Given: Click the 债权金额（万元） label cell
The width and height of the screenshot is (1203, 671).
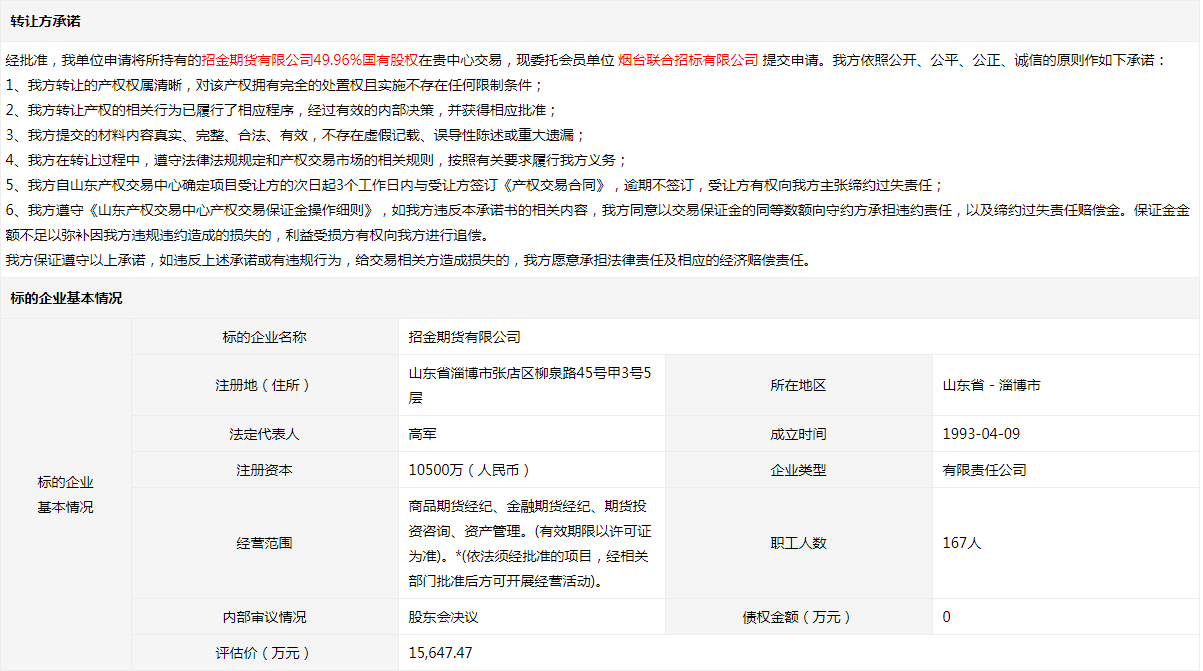Looking at the screenshot, I should [x=799, y=617].
